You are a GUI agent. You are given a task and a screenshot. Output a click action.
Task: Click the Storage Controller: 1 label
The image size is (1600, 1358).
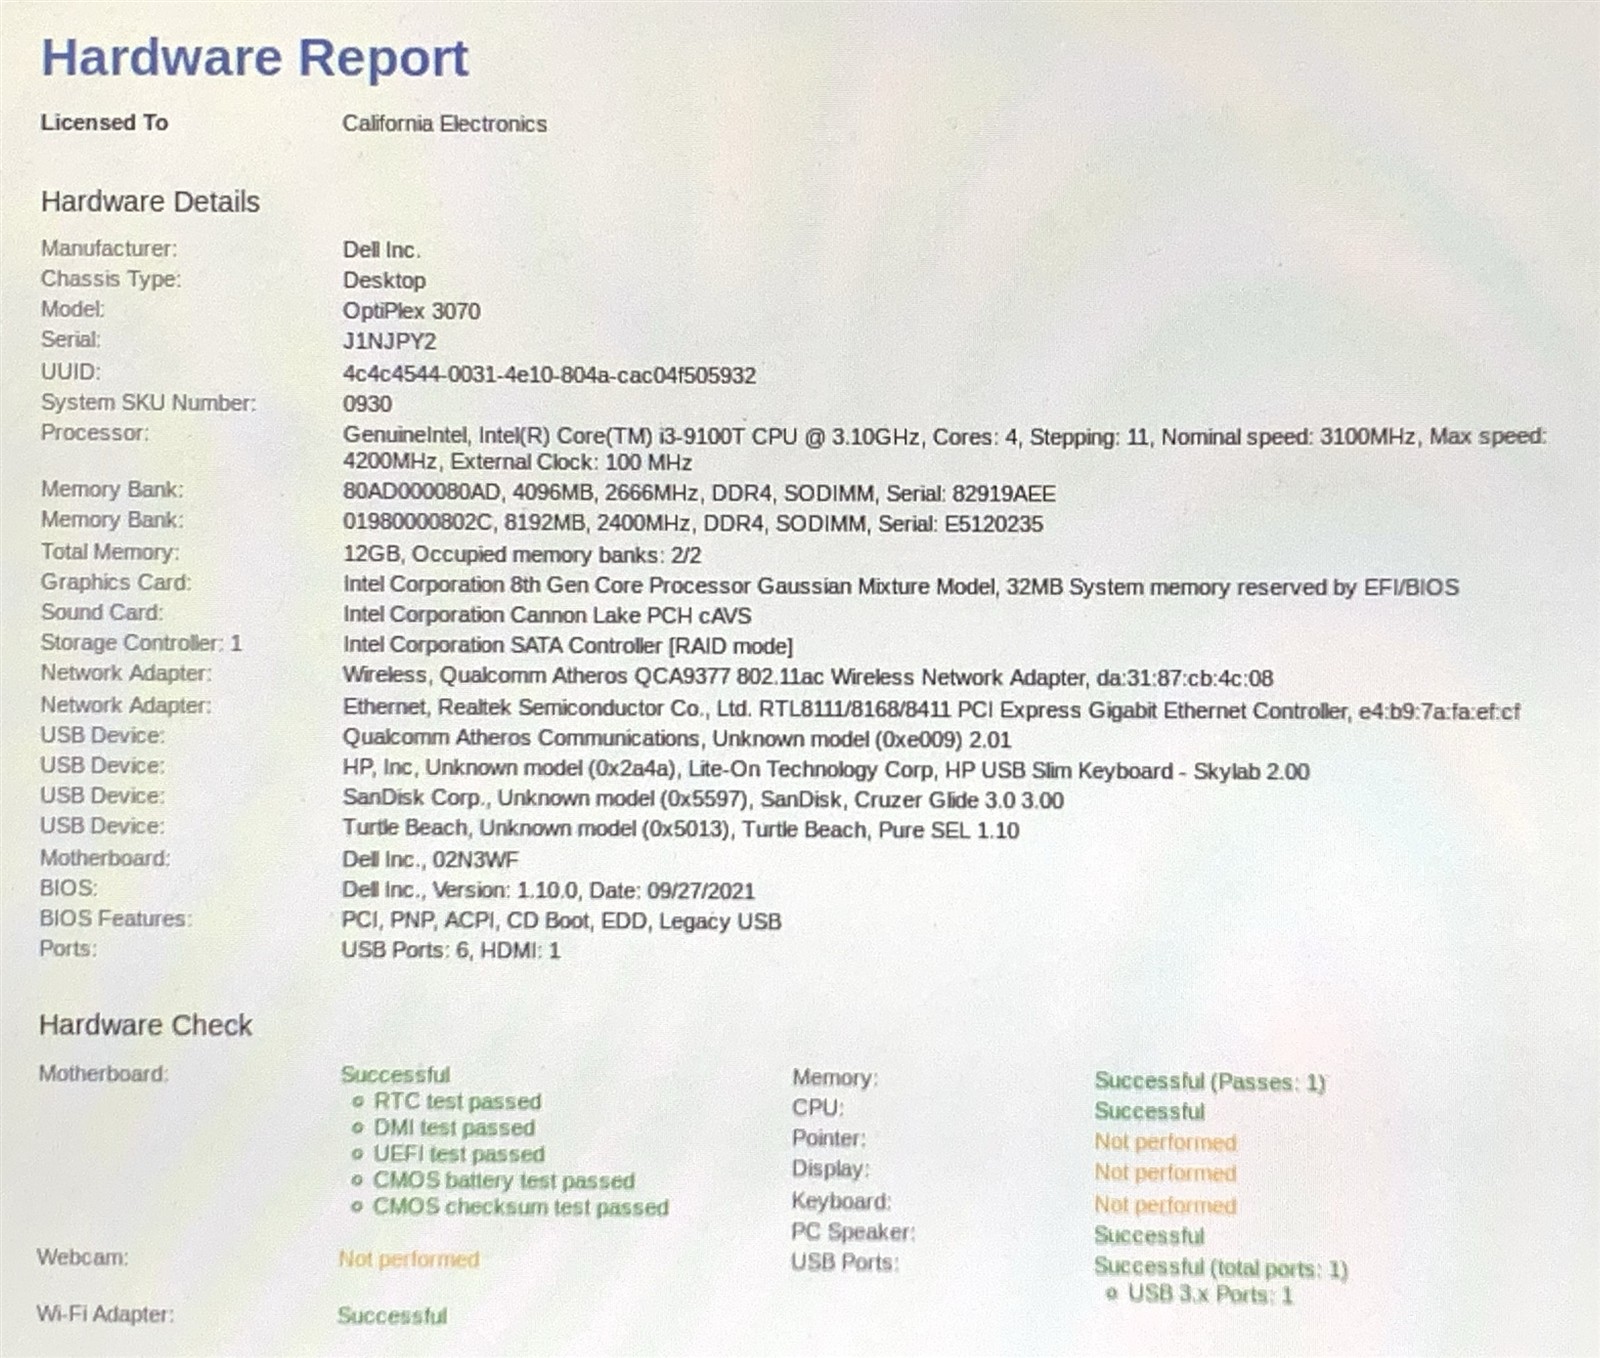pyautogui.click(x=141, y=643)
